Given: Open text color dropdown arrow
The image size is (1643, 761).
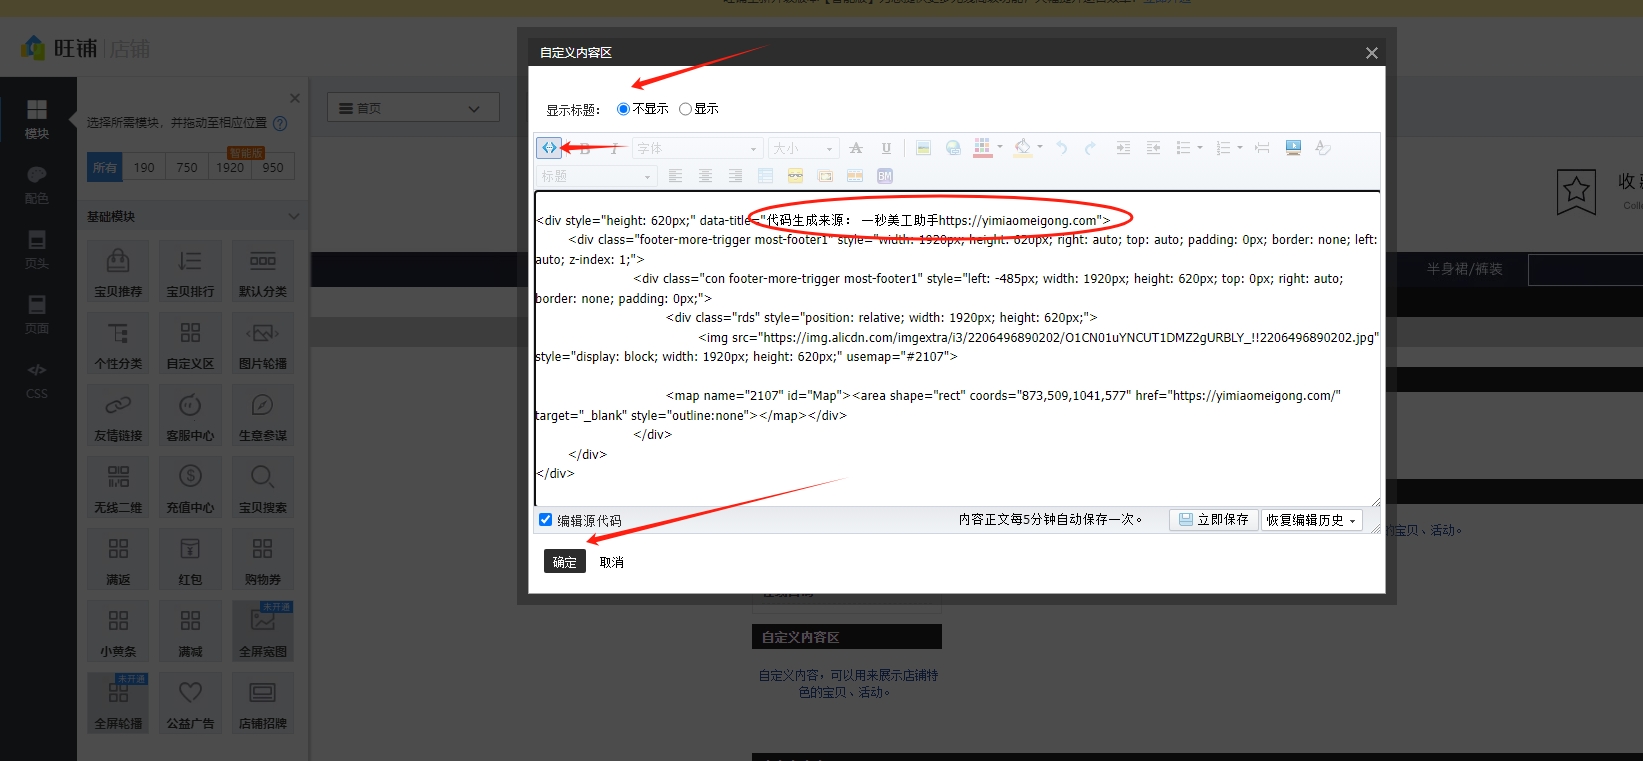Looking at the screenshot, I should tap(1000, 147).
